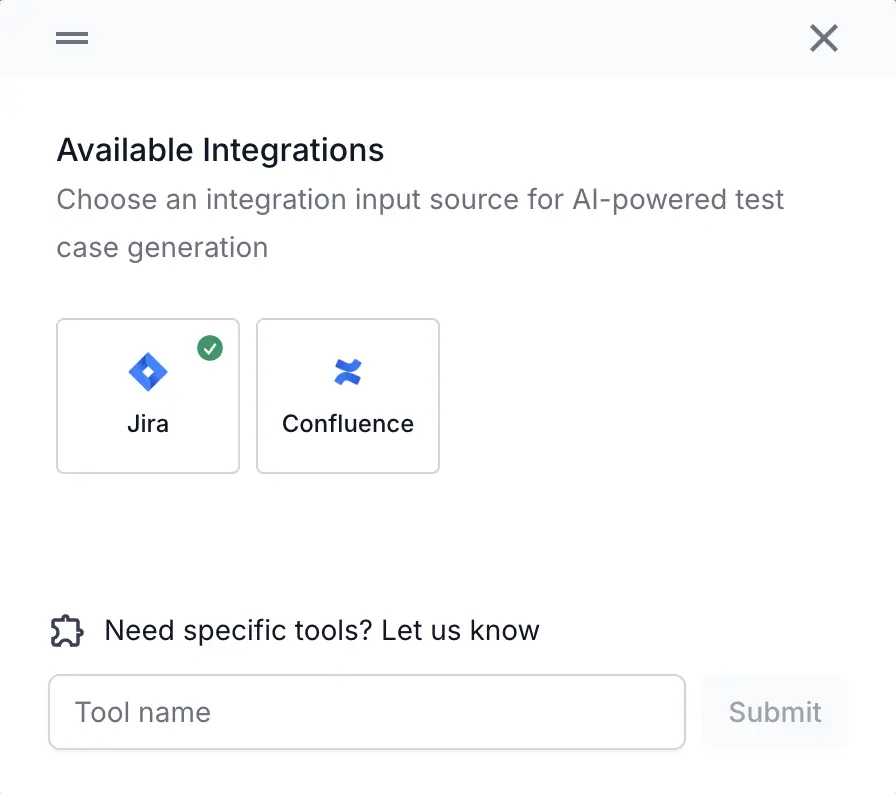The image size is (896, 794).
Task: Click the grey header bar of the panel
Action: point(448,38)
